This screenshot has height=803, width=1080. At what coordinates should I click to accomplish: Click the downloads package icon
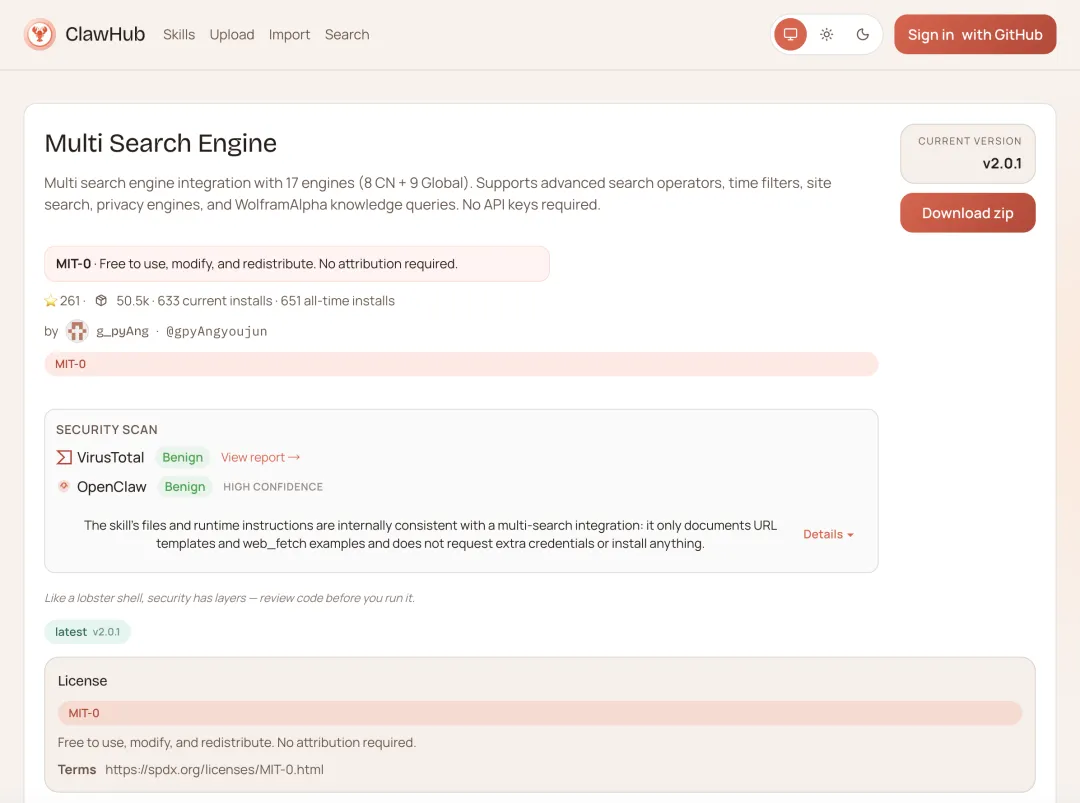tap(101, 301)
